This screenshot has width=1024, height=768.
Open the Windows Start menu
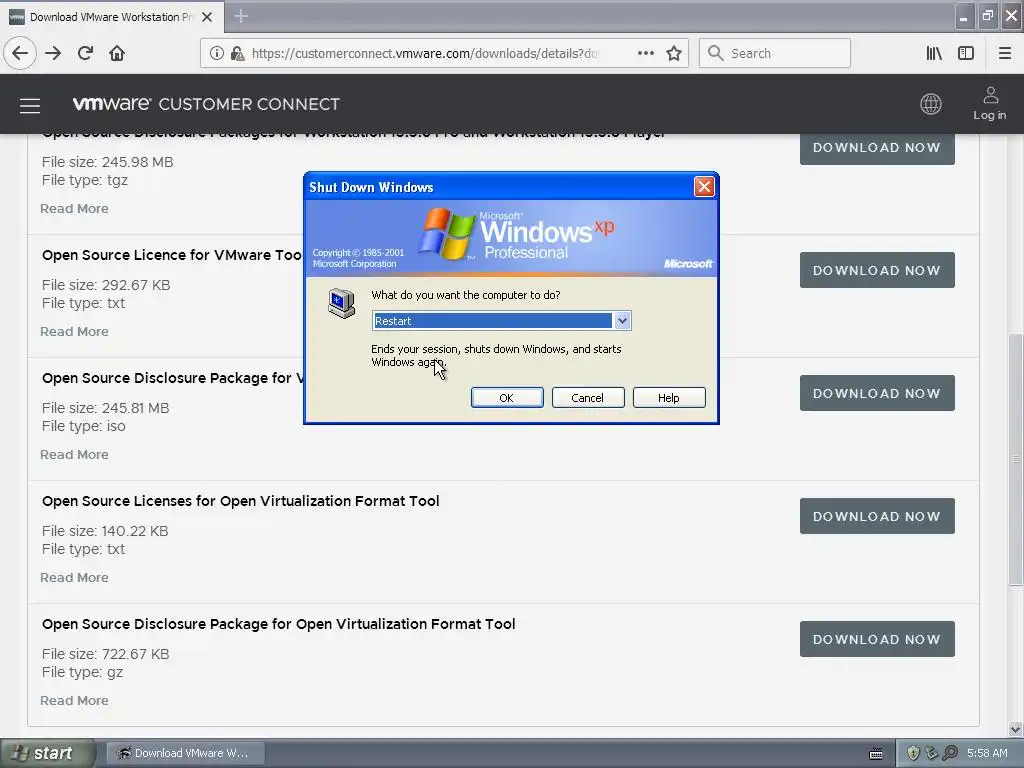pyautogui.click(x=47, y=754)
